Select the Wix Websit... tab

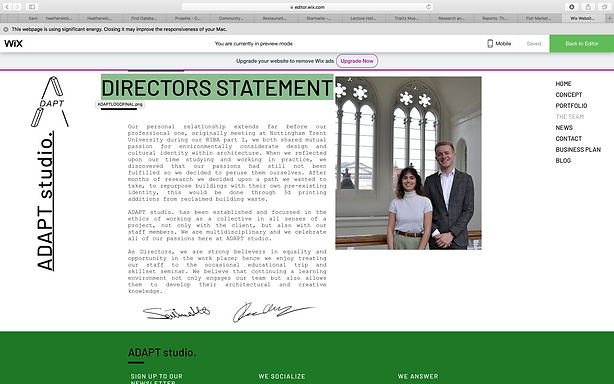(x=583, y=18)
